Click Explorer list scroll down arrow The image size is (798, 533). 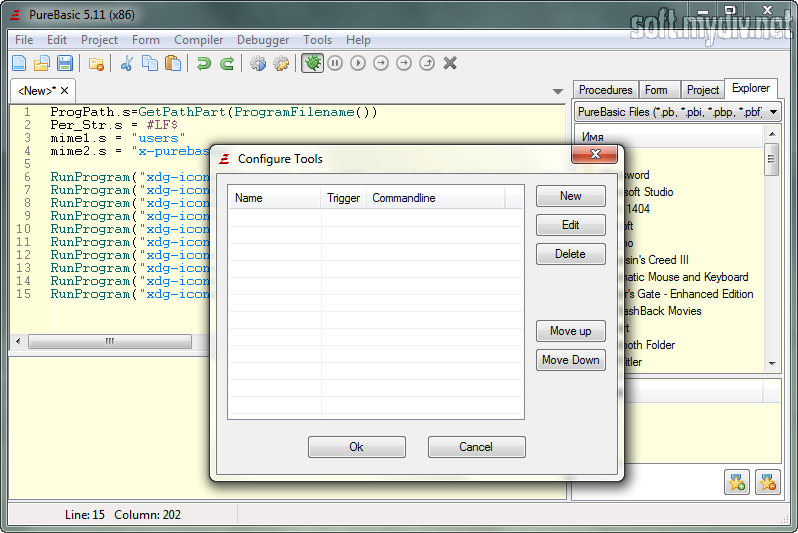tap(772, 363)
